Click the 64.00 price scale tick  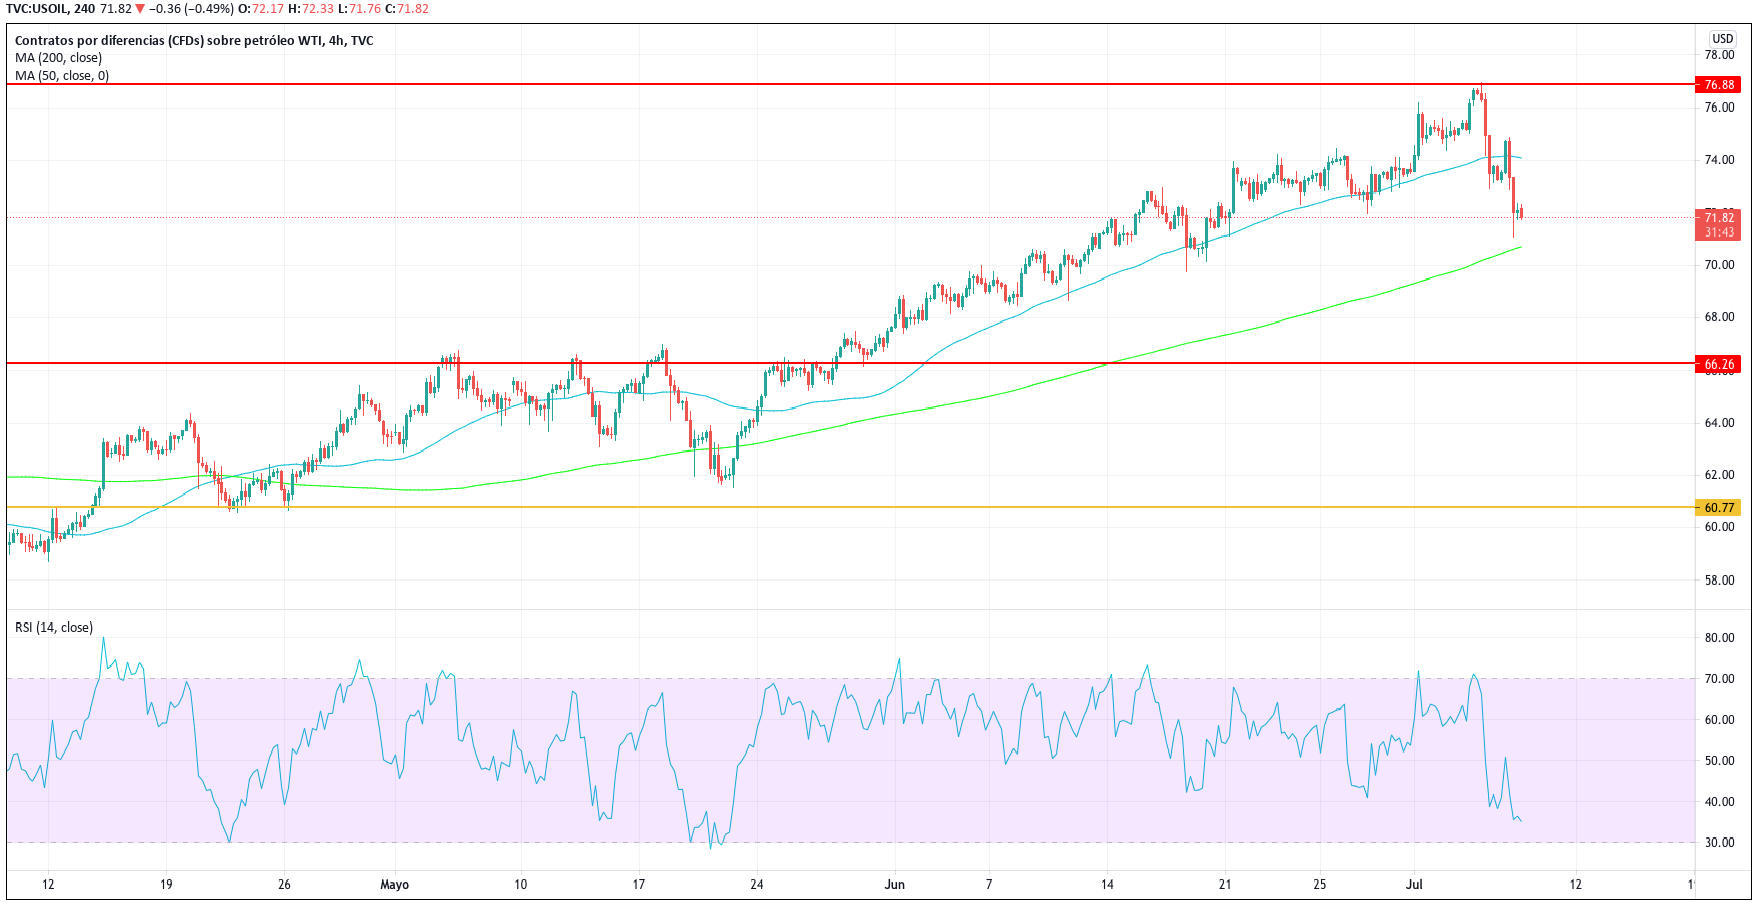click(1719, 423)
